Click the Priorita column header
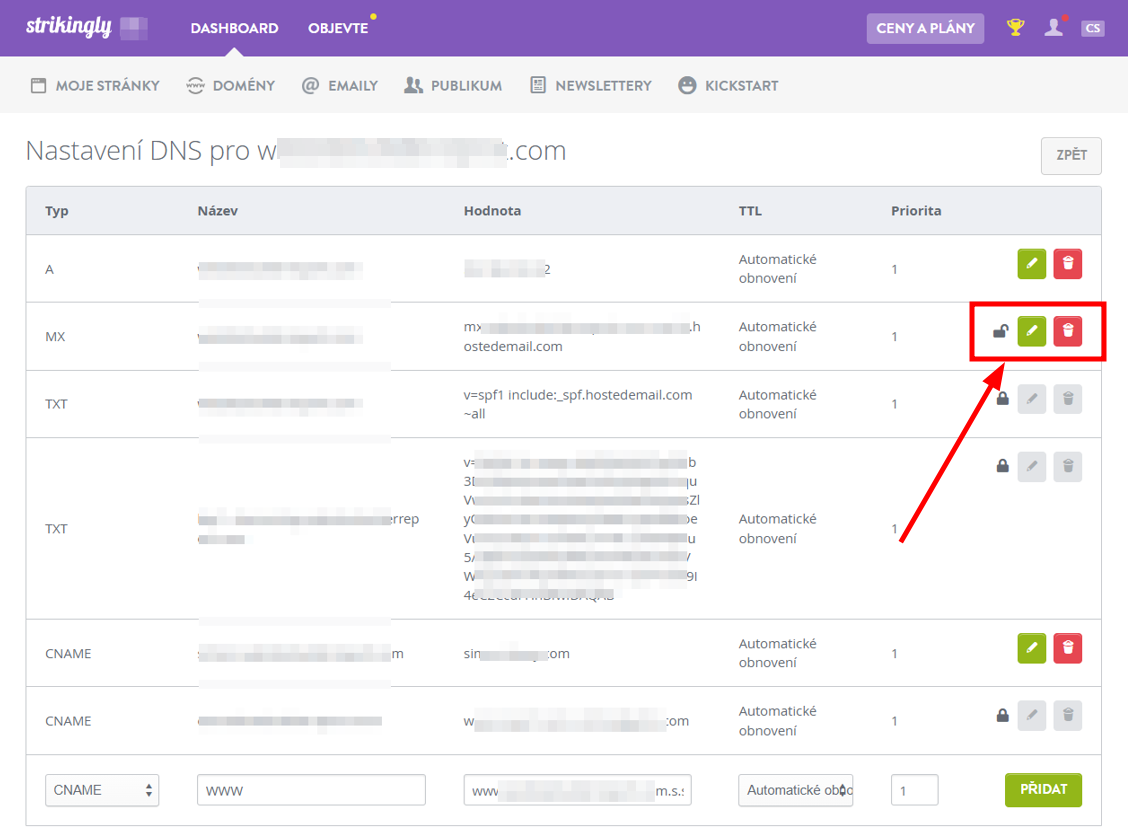Screen dimensions: 1128x836 [x=916, y=211]
